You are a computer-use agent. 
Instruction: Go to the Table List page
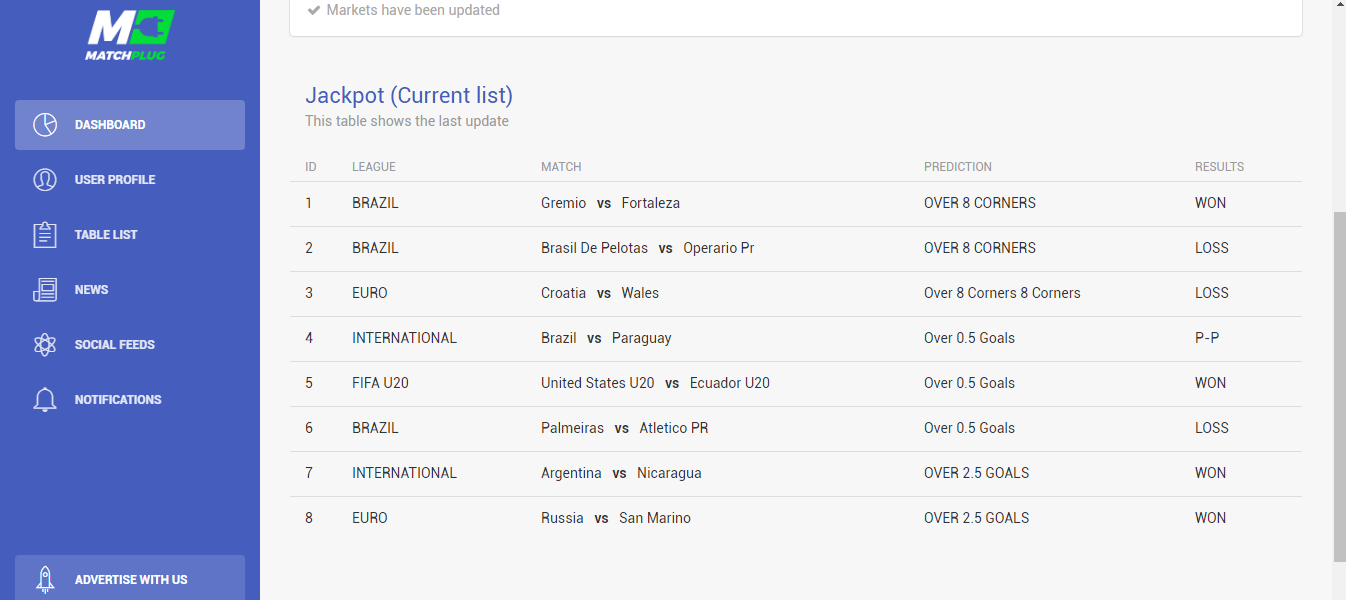[x=130, y=235]
